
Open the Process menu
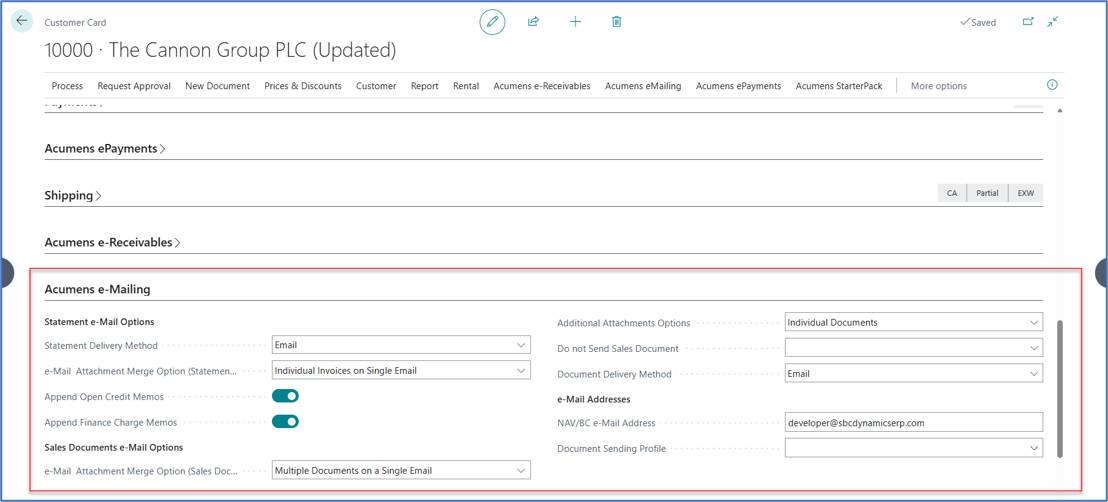point(67,86)
